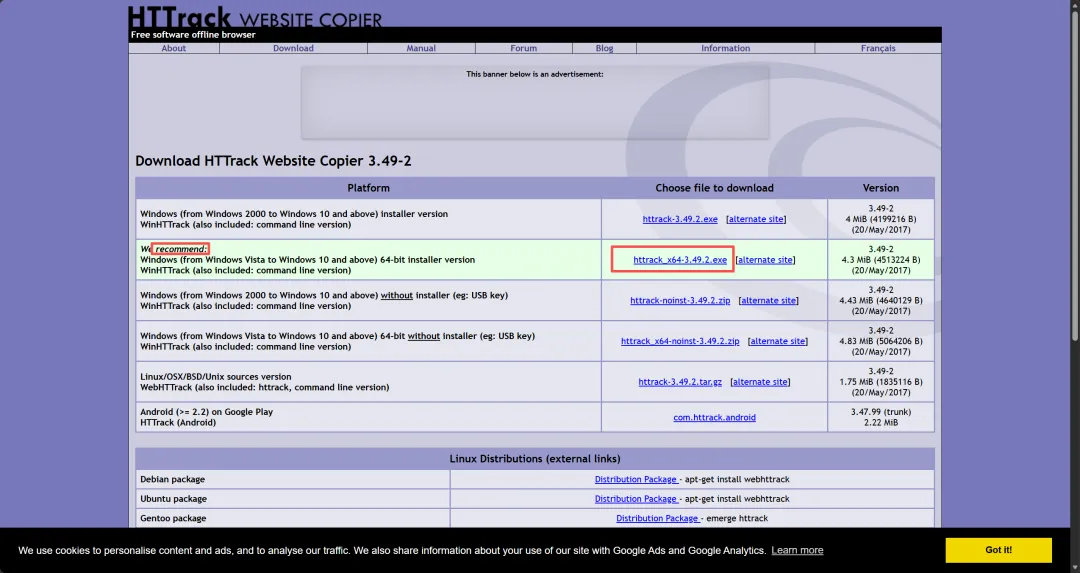Image resolution: width=1080 pixels, height=573 pixels.
Task: Click the 'Version' column header
Action: pyautogui.click(x=881, y=188)
